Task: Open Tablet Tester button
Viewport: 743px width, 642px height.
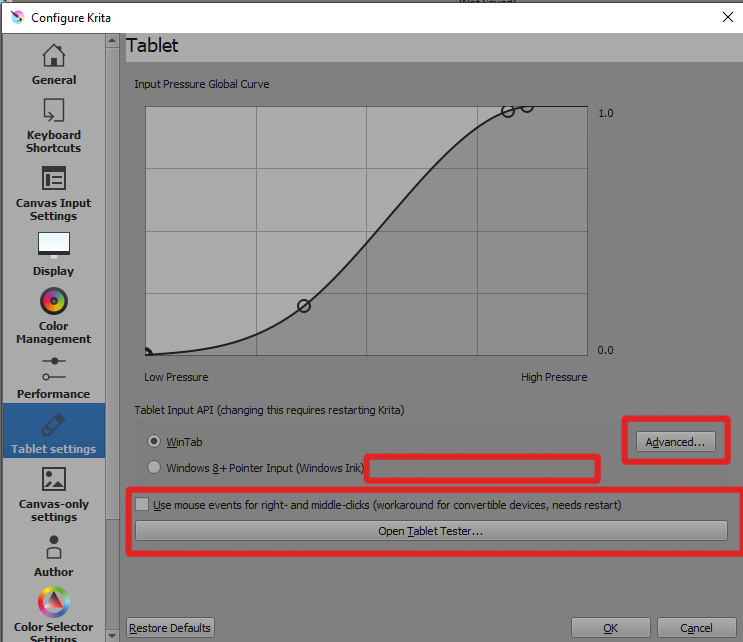Action: tap(431, 531)
